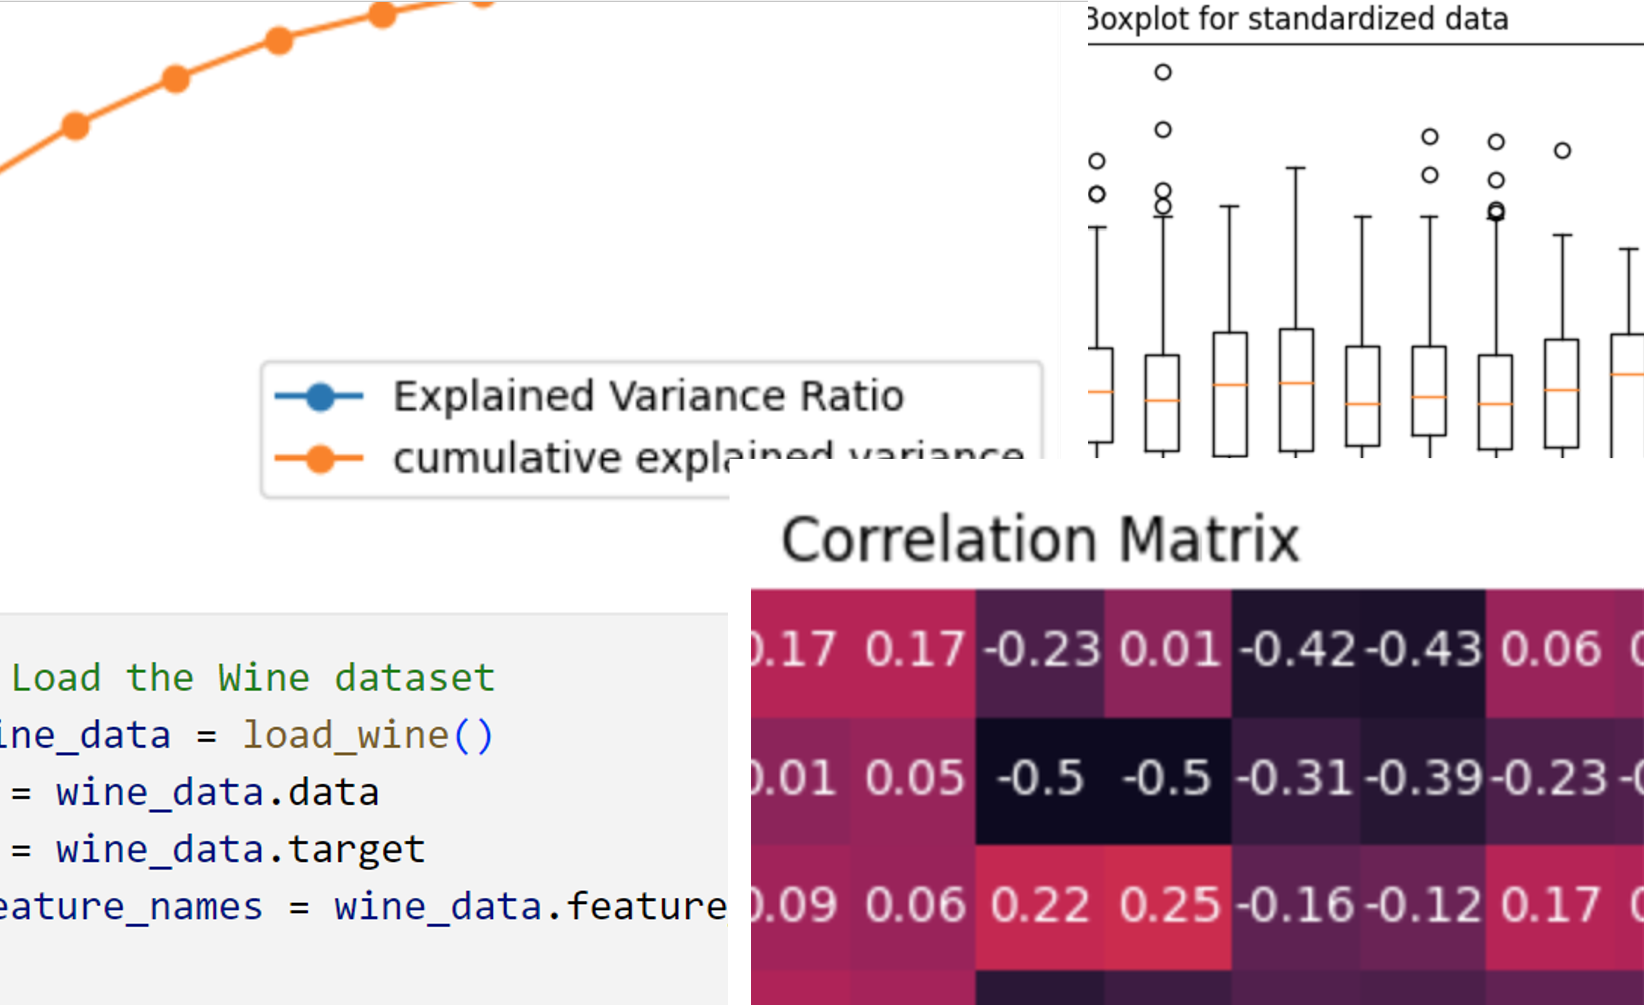Click the feature_names variable in the code
The width and height of the screenshot is (1644, 1006).
130,906
